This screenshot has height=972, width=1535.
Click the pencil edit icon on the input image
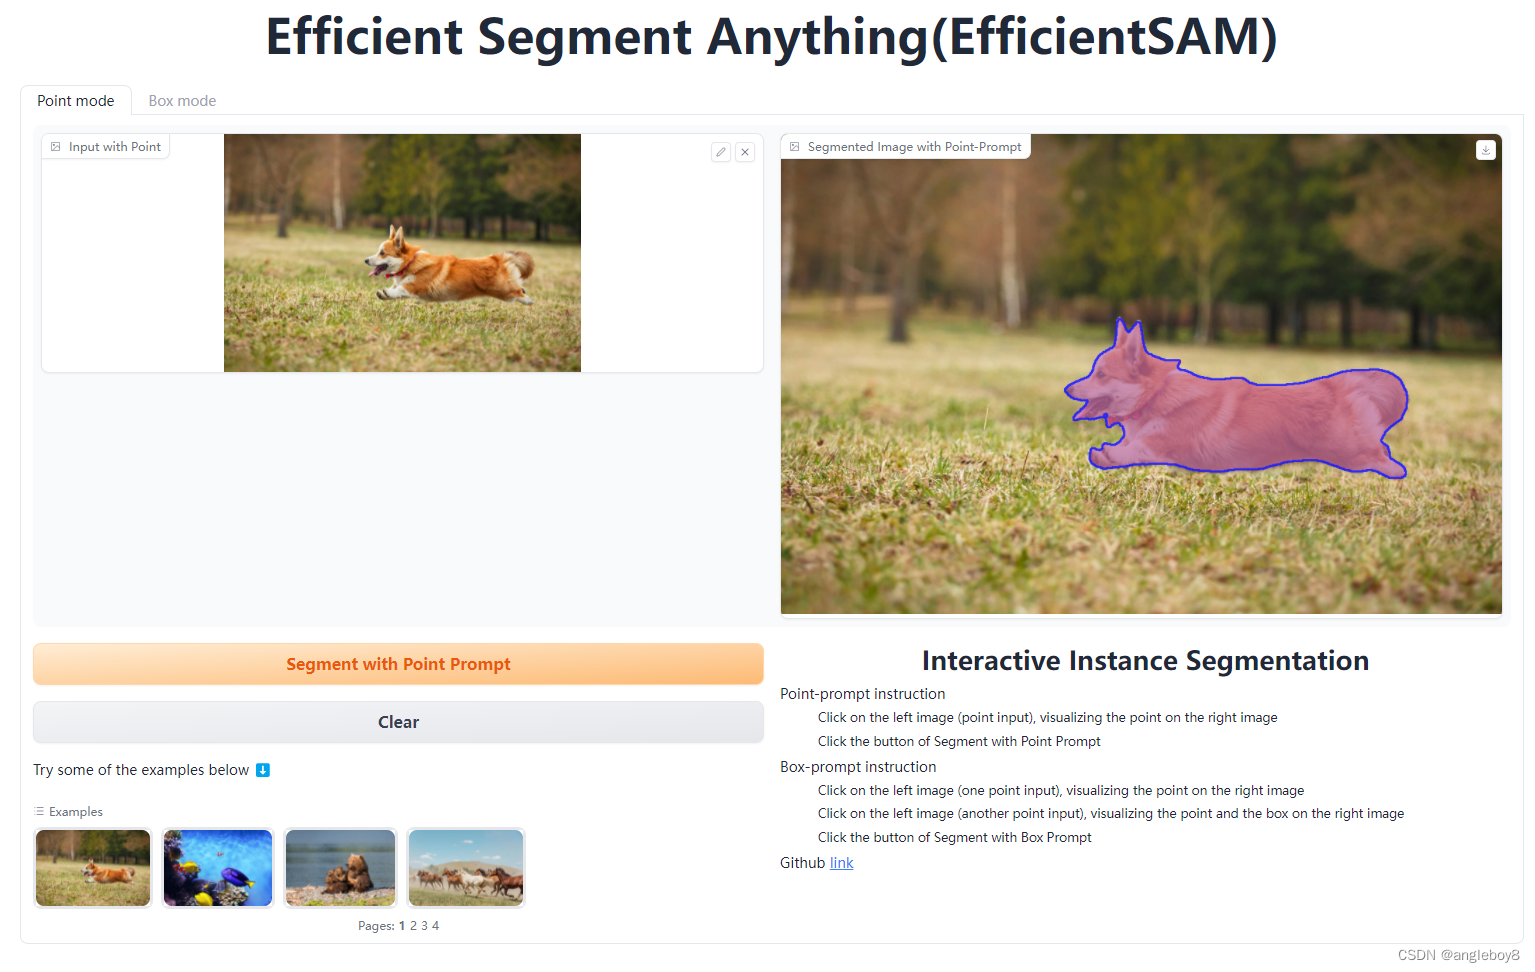pyautogui.click(x=721, y=151)
